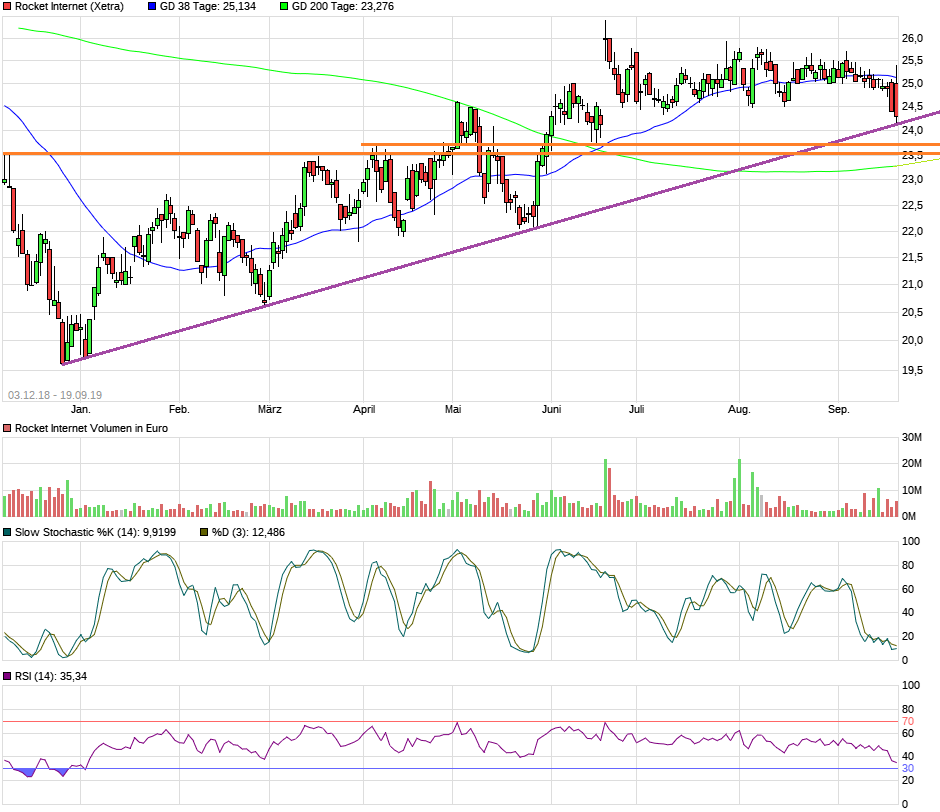Click the April month label on axis
This screenshot has width=940, height=812.
pyautogui.click(x=364, y=410)
